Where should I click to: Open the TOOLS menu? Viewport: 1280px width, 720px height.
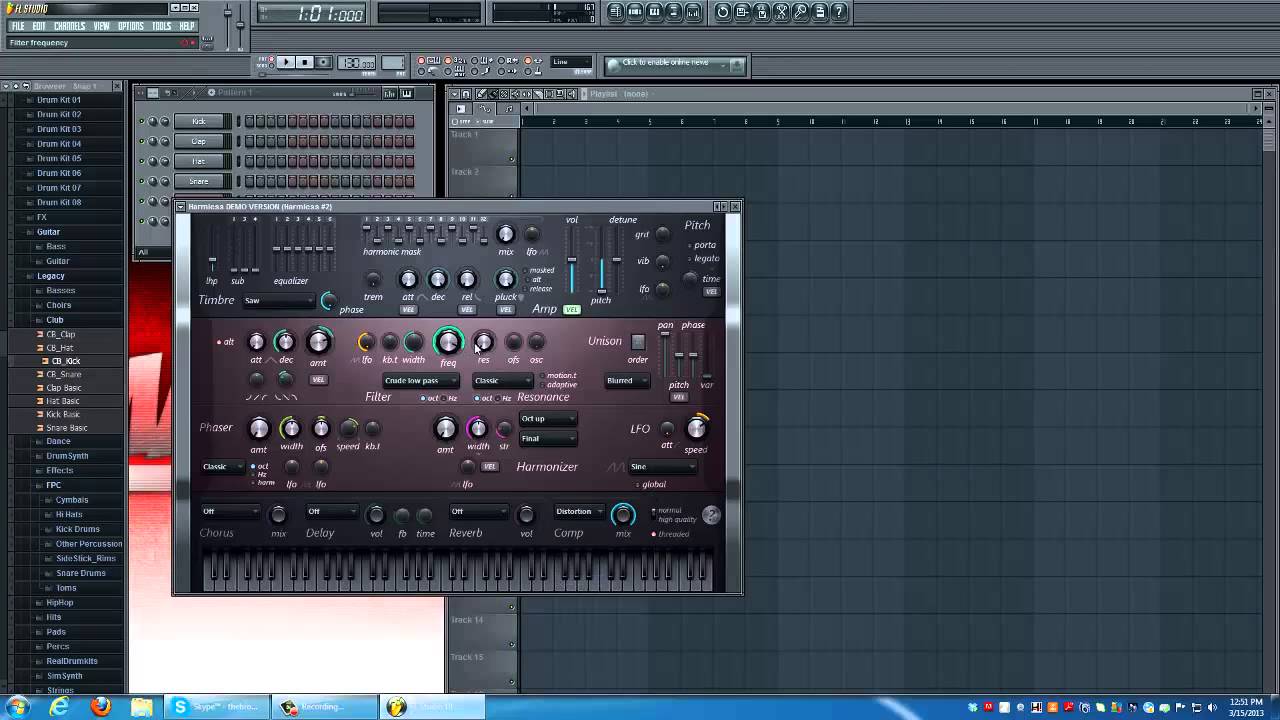tap(162, 26)
